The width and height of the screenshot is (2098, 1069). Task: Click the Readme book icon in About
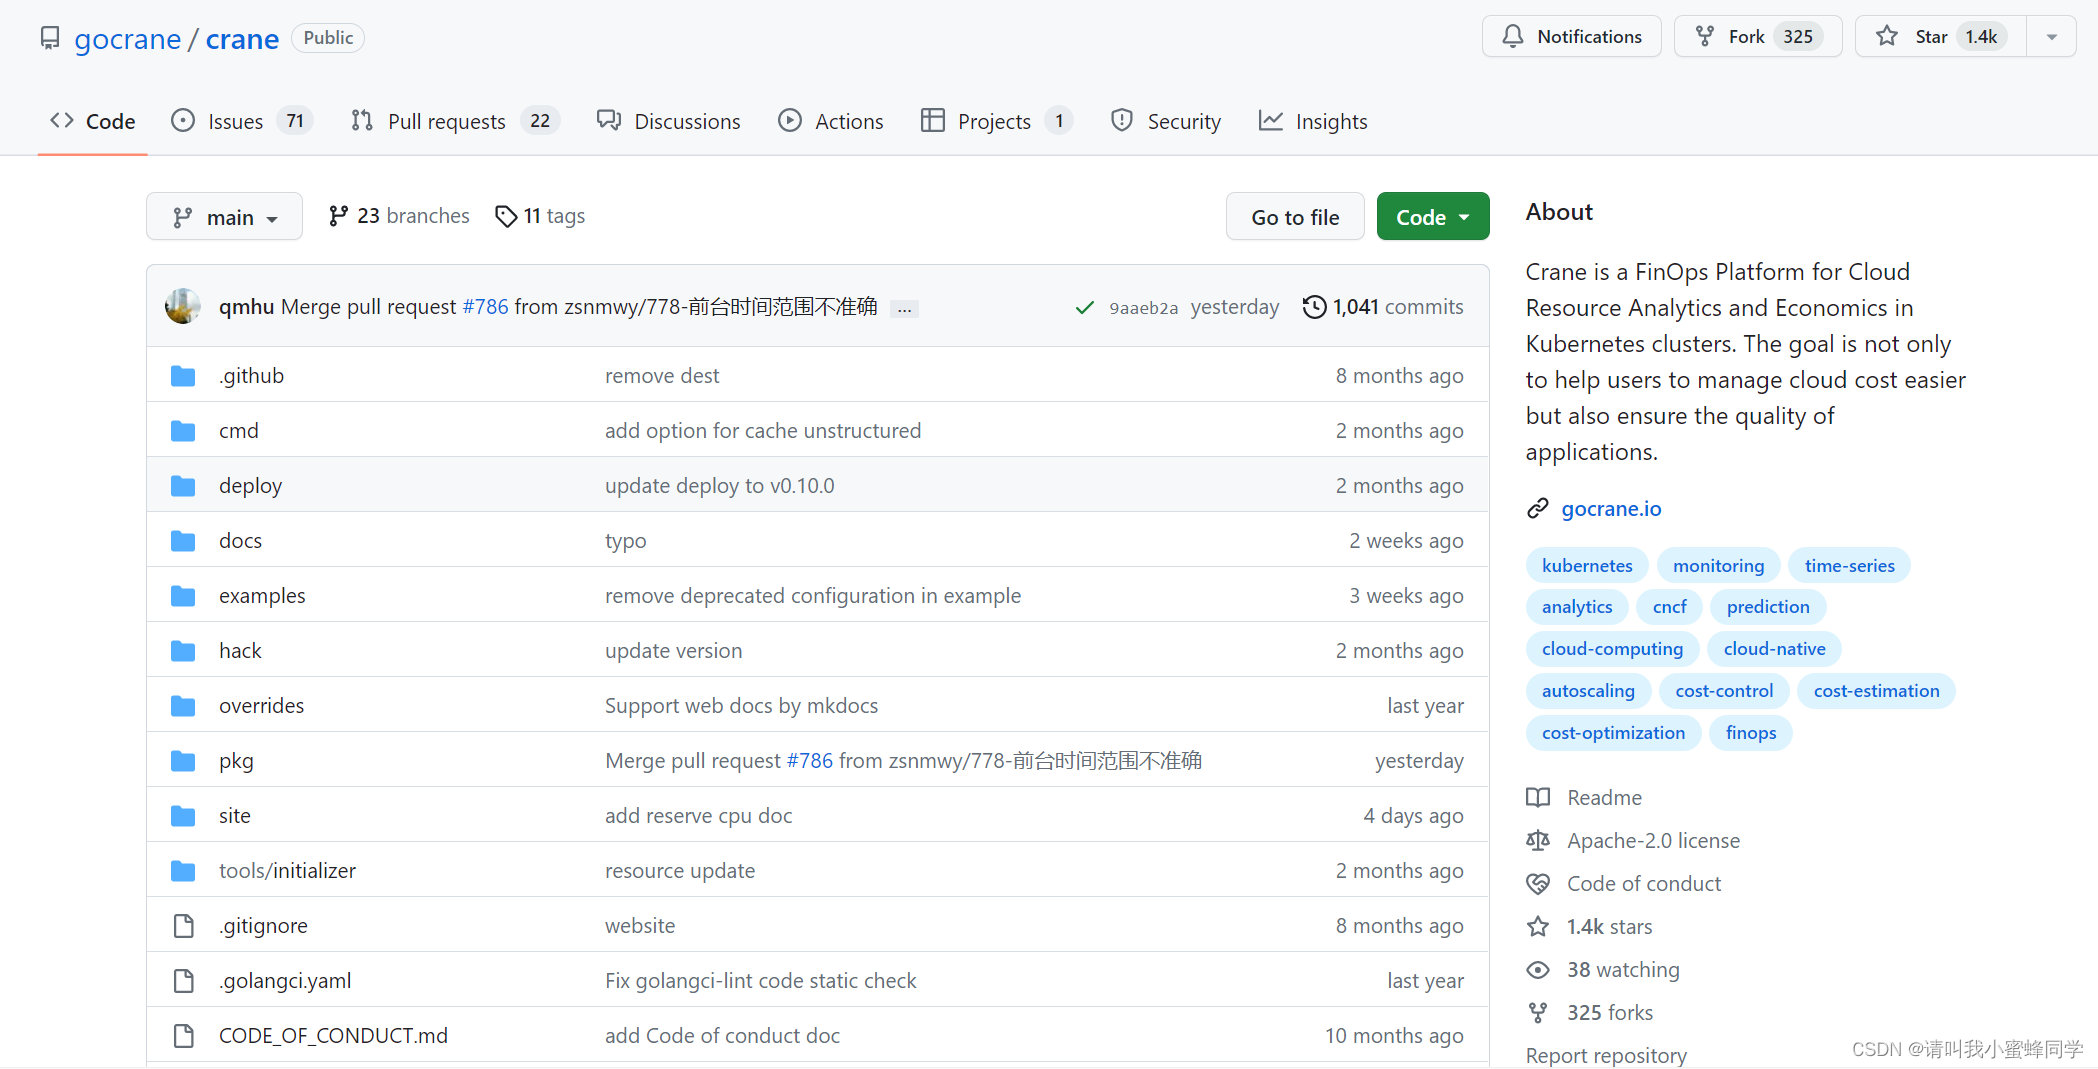tap(1538, 798)
